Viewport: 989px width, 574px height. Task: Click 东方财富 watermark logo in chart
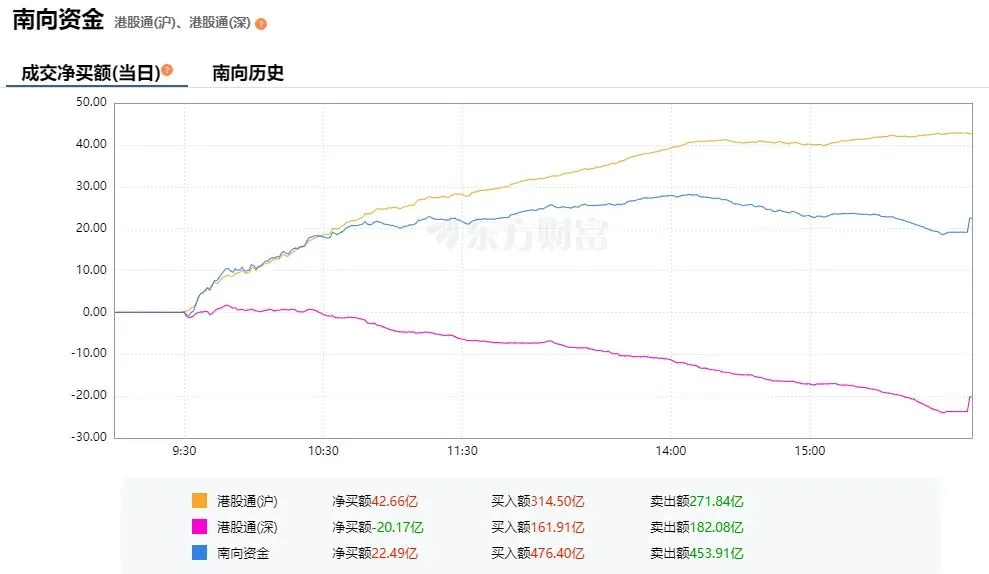[517, 233]
